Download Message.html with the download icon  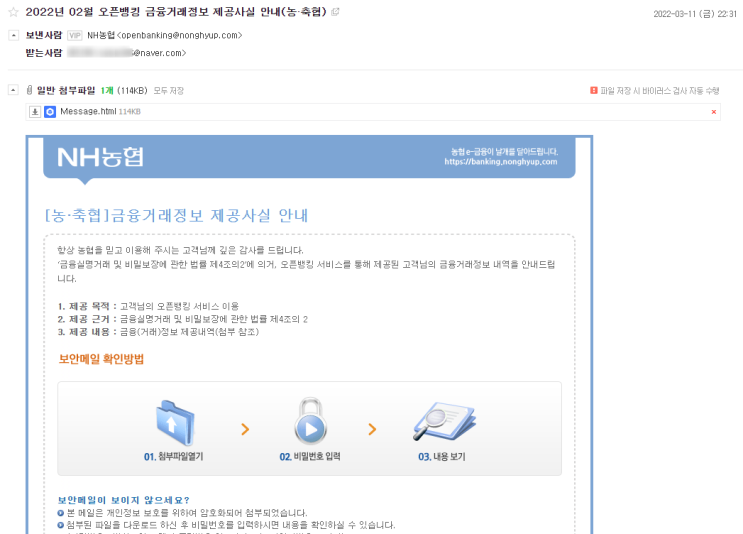click(x=35, y=112)
